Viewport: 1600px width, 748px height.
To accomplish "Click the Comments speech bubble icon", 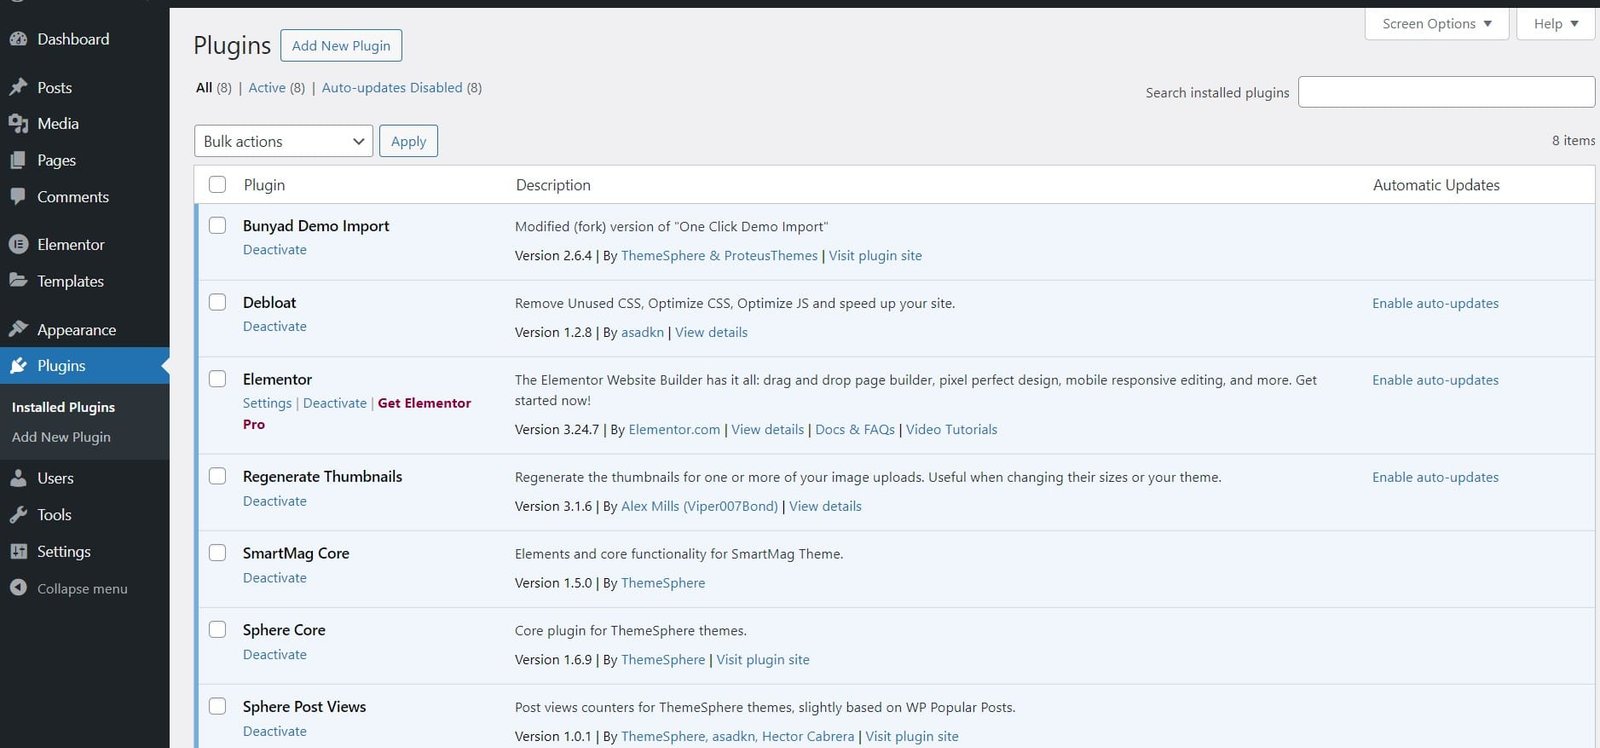I will 18,196.
